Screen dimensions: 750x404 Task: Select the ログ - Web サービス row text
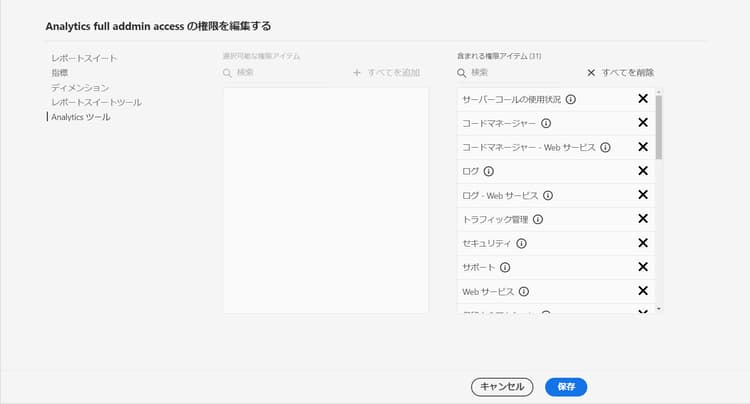(x=500, y=195)
